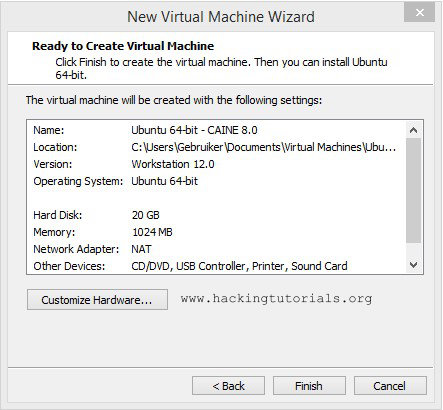Select the '1024 MB' memory value
This screenshot has width=443, height=410.
pyautogui.click(x=152, y=232)
